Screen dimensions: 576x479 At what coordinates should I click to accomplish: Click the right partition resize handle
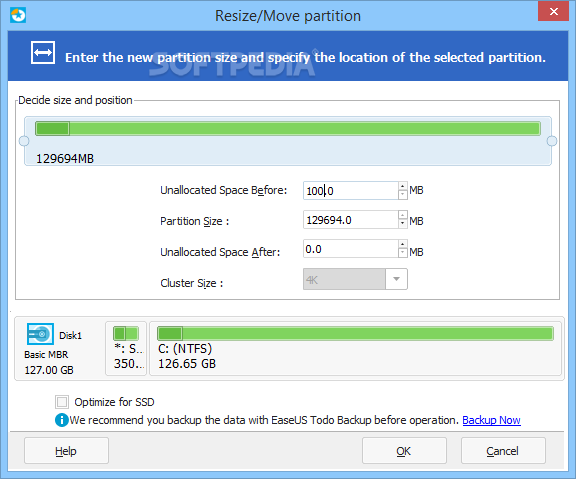tap(552, 141)
